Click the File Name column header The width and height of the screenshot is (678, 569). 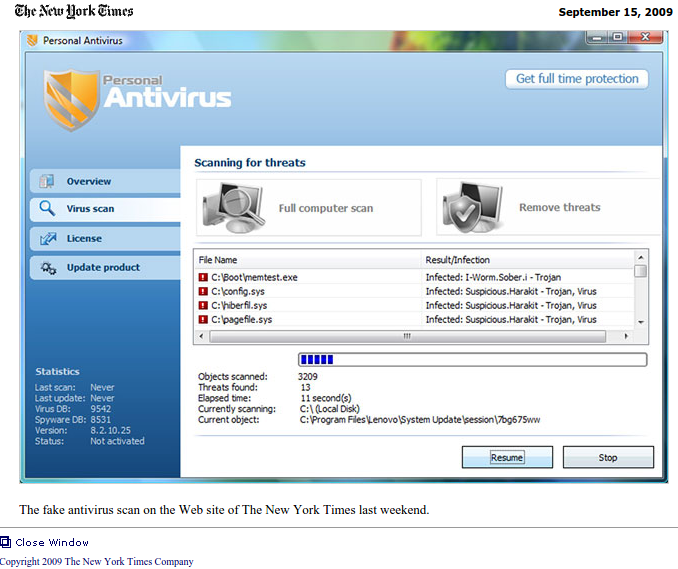pos(307,260)
